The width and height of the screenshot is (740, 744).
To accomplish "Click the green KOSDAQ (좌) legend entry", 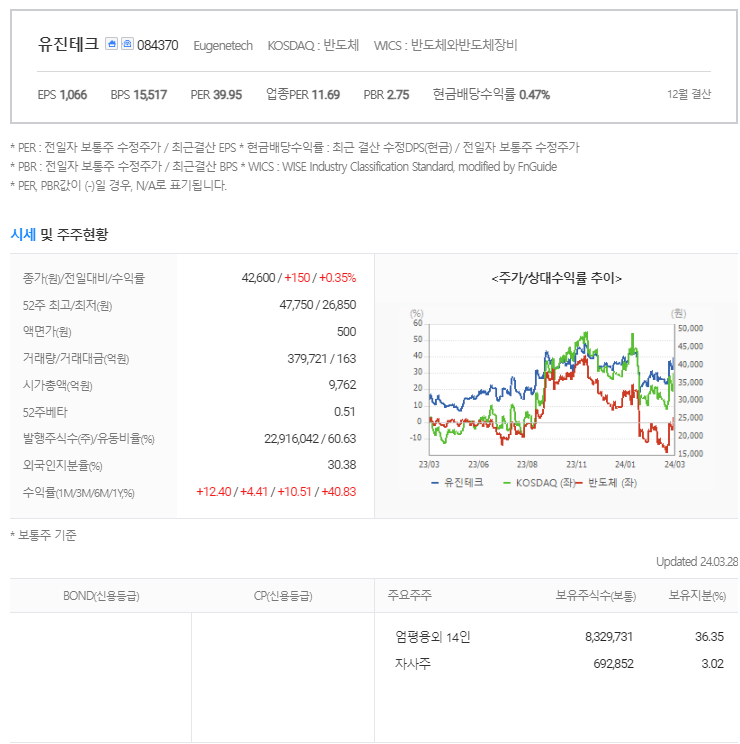I will [x=539, y=483].
